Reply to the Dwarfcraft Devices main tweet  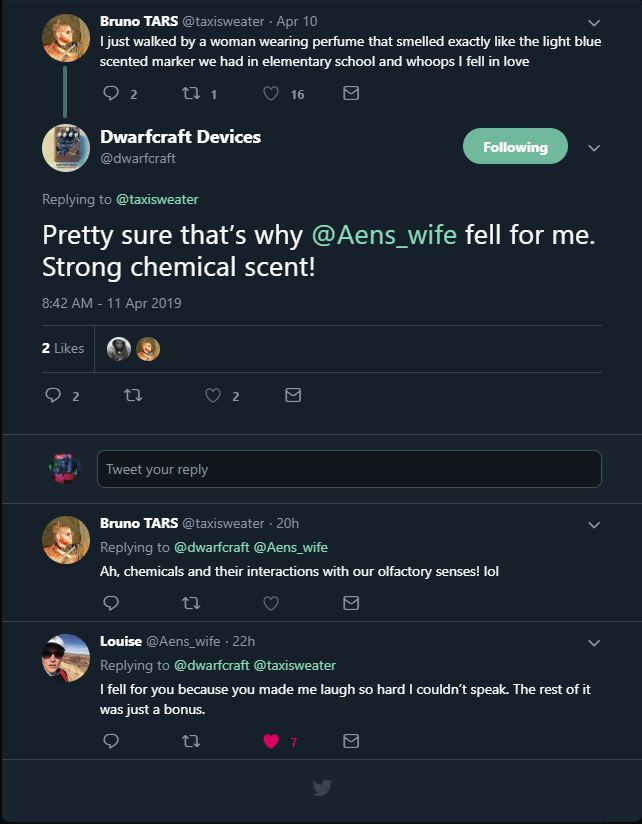tap(54, 396)
